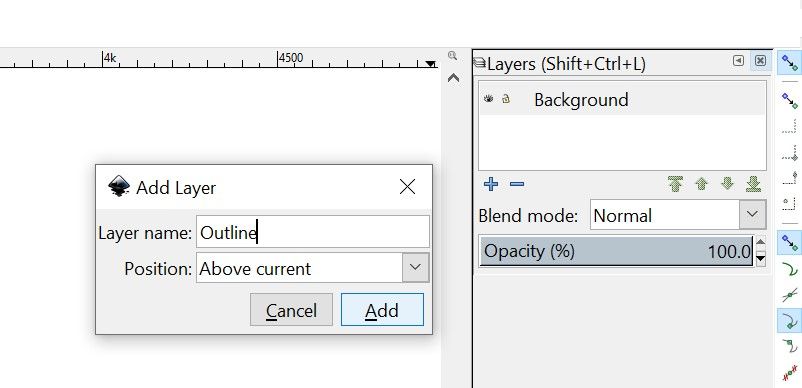802x388 pixels.
Task: Click the Inkscape logo in dialog title
Action: [x=119, y=187]
